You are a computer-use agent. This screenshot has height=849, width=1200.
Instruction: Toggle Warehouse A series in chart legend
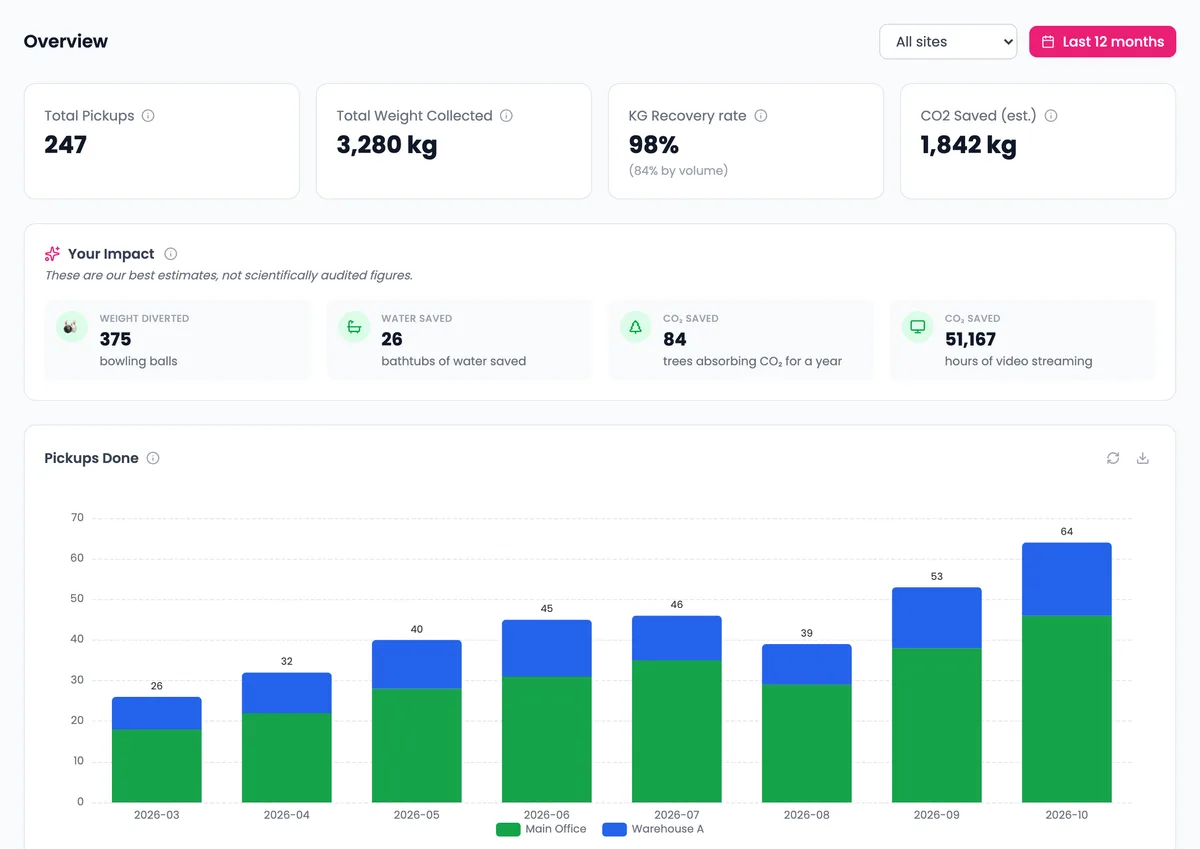[x=653, y=829]
